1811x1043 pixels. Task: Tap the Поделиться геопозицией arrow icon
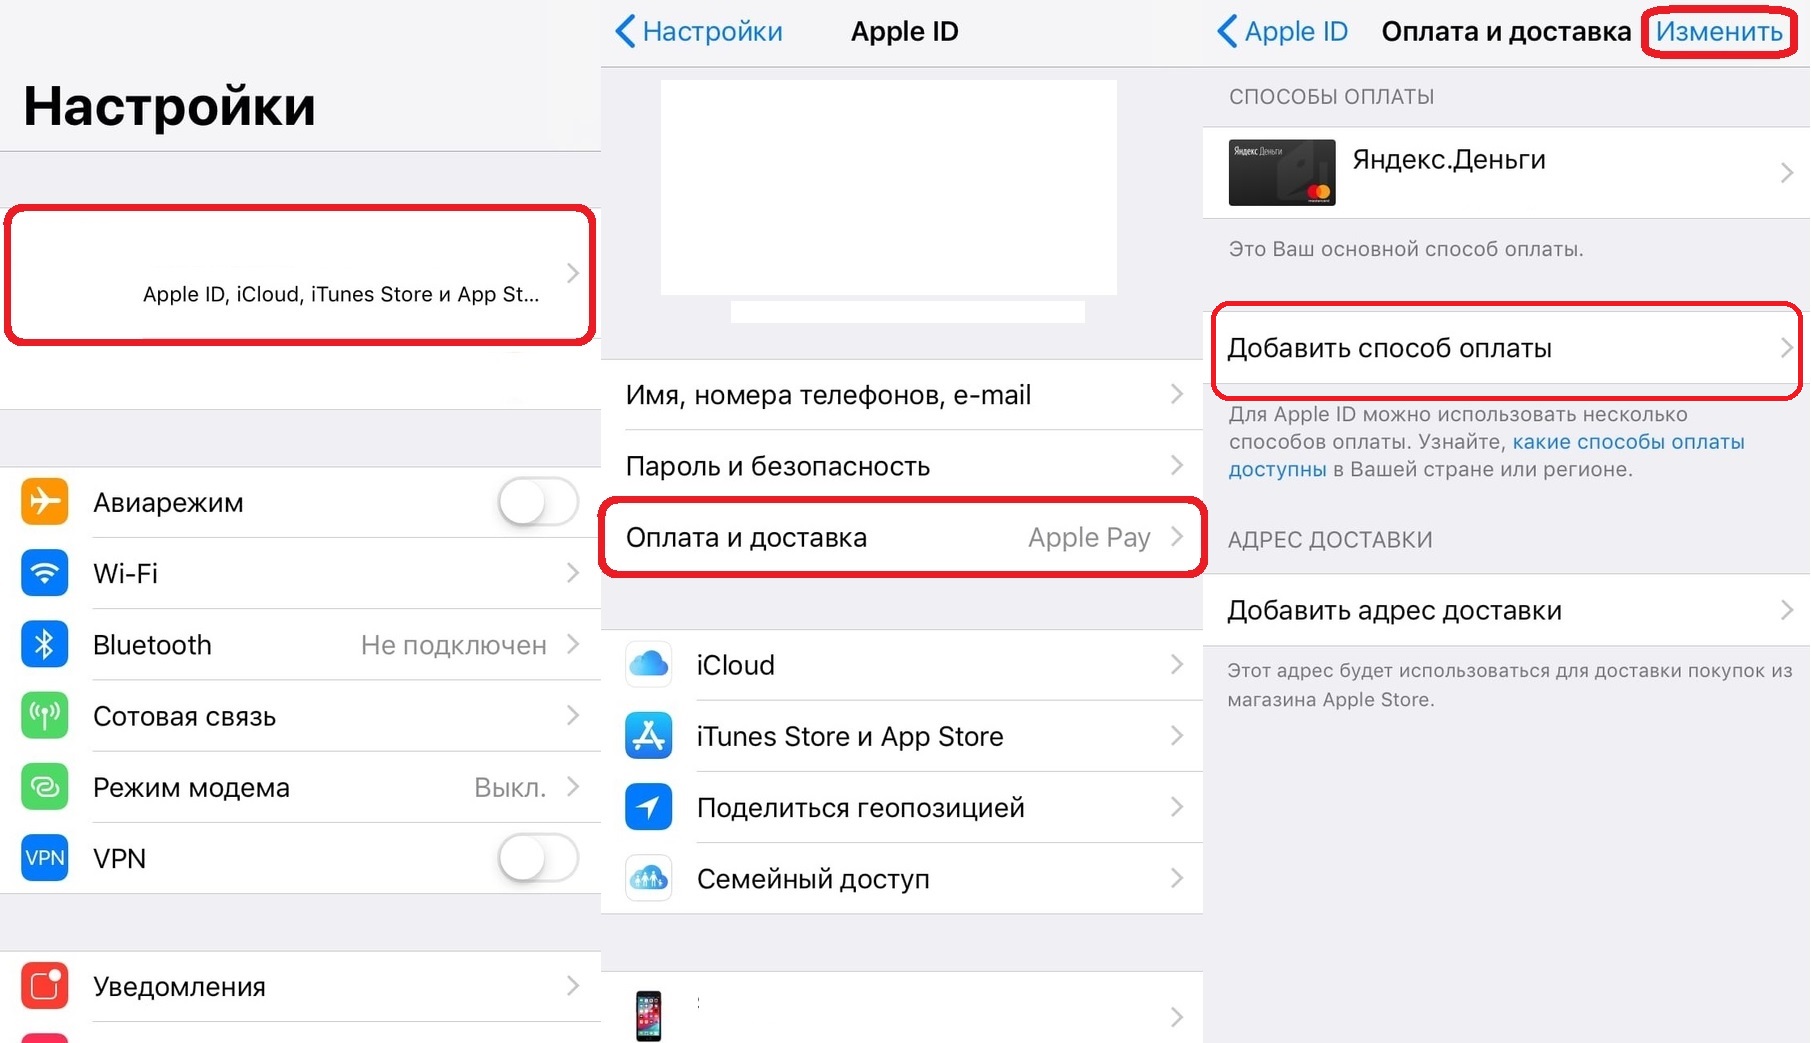pos(649,807)
